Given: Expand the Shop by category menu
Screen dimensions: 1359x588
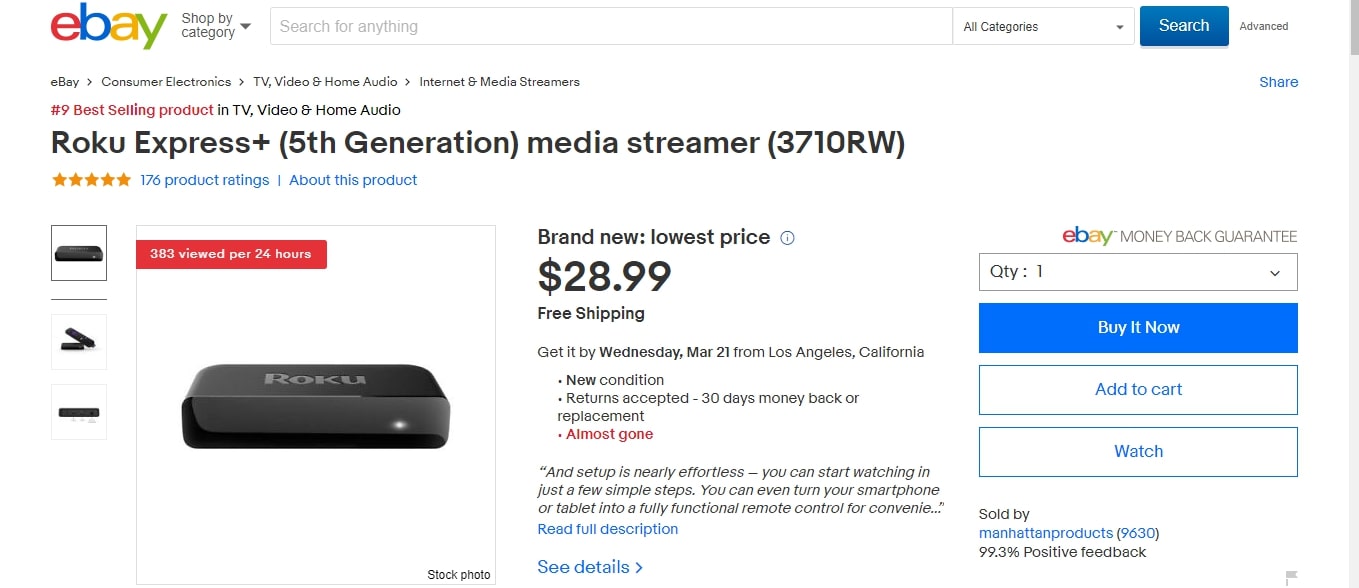Looking at the screenshot, I should coord(216,26).
